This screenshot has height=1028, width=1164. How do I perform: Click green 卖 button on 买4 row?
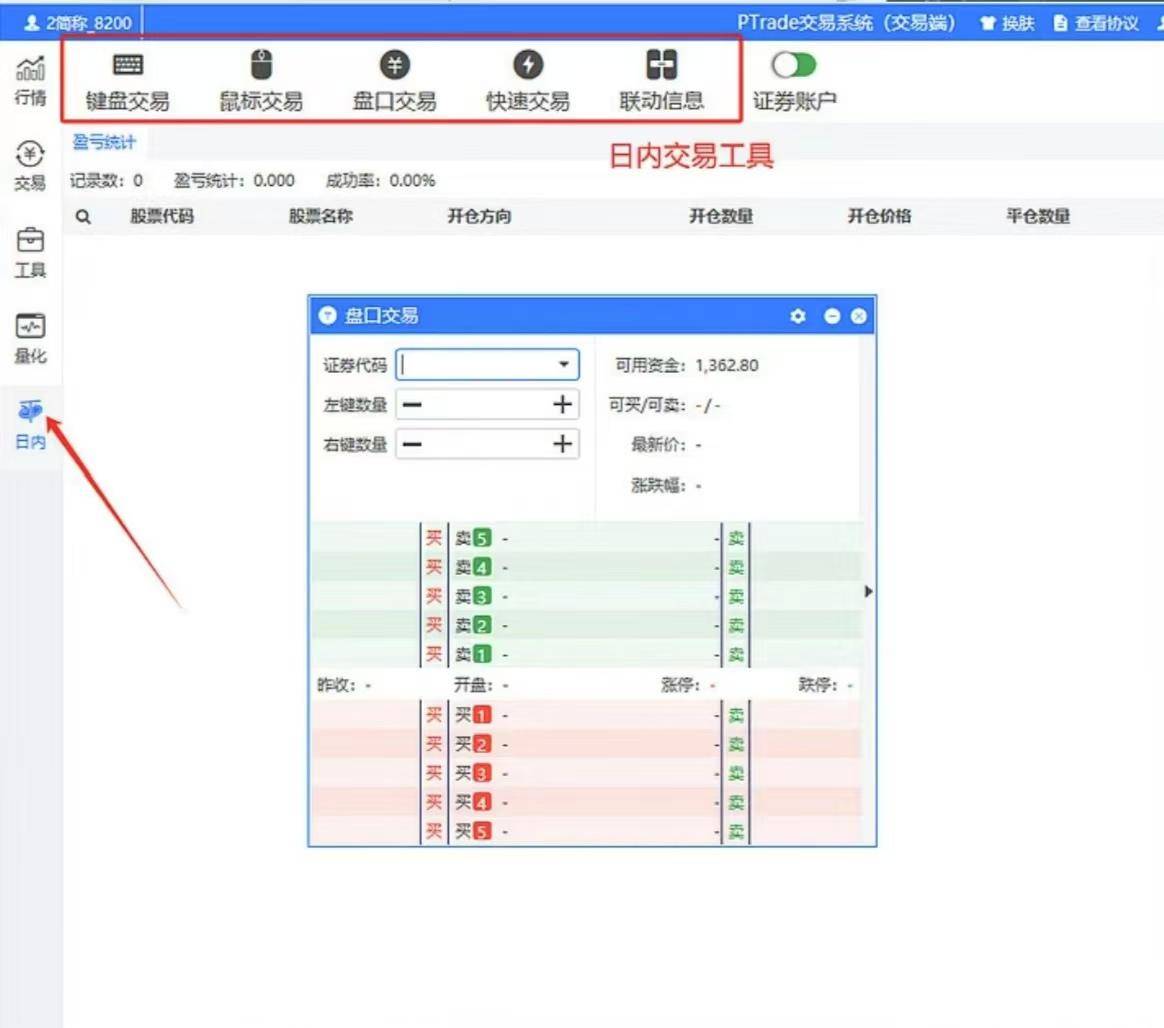736,802
